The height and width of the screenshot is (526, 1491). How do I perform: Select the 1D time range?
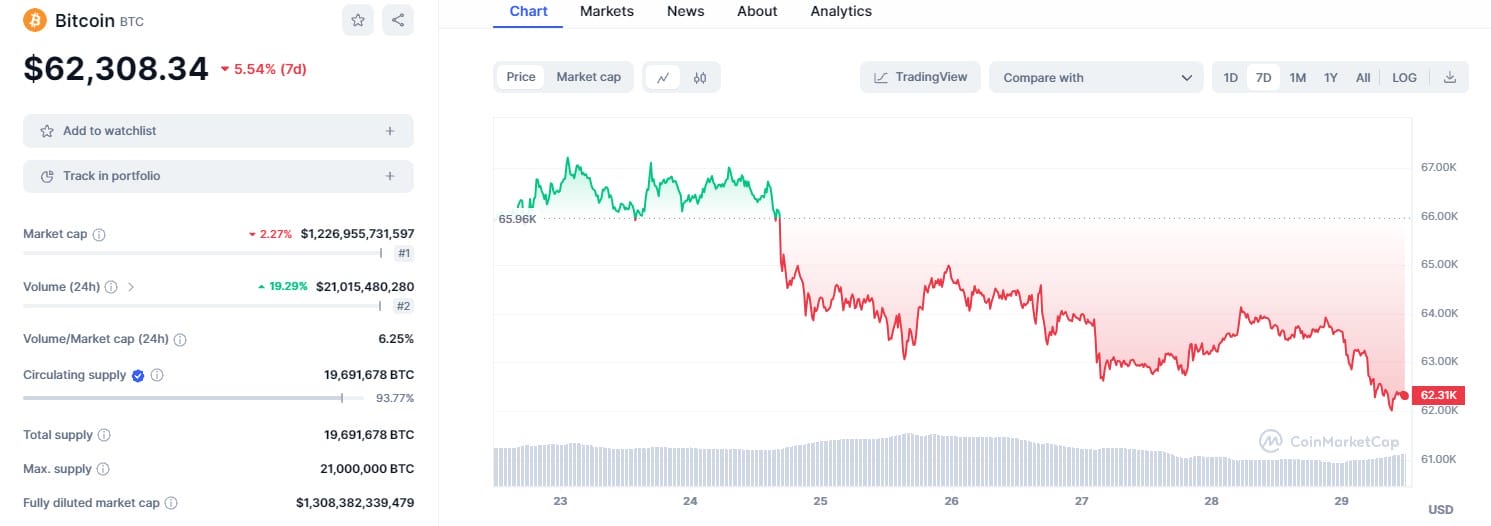[1231, 78]
